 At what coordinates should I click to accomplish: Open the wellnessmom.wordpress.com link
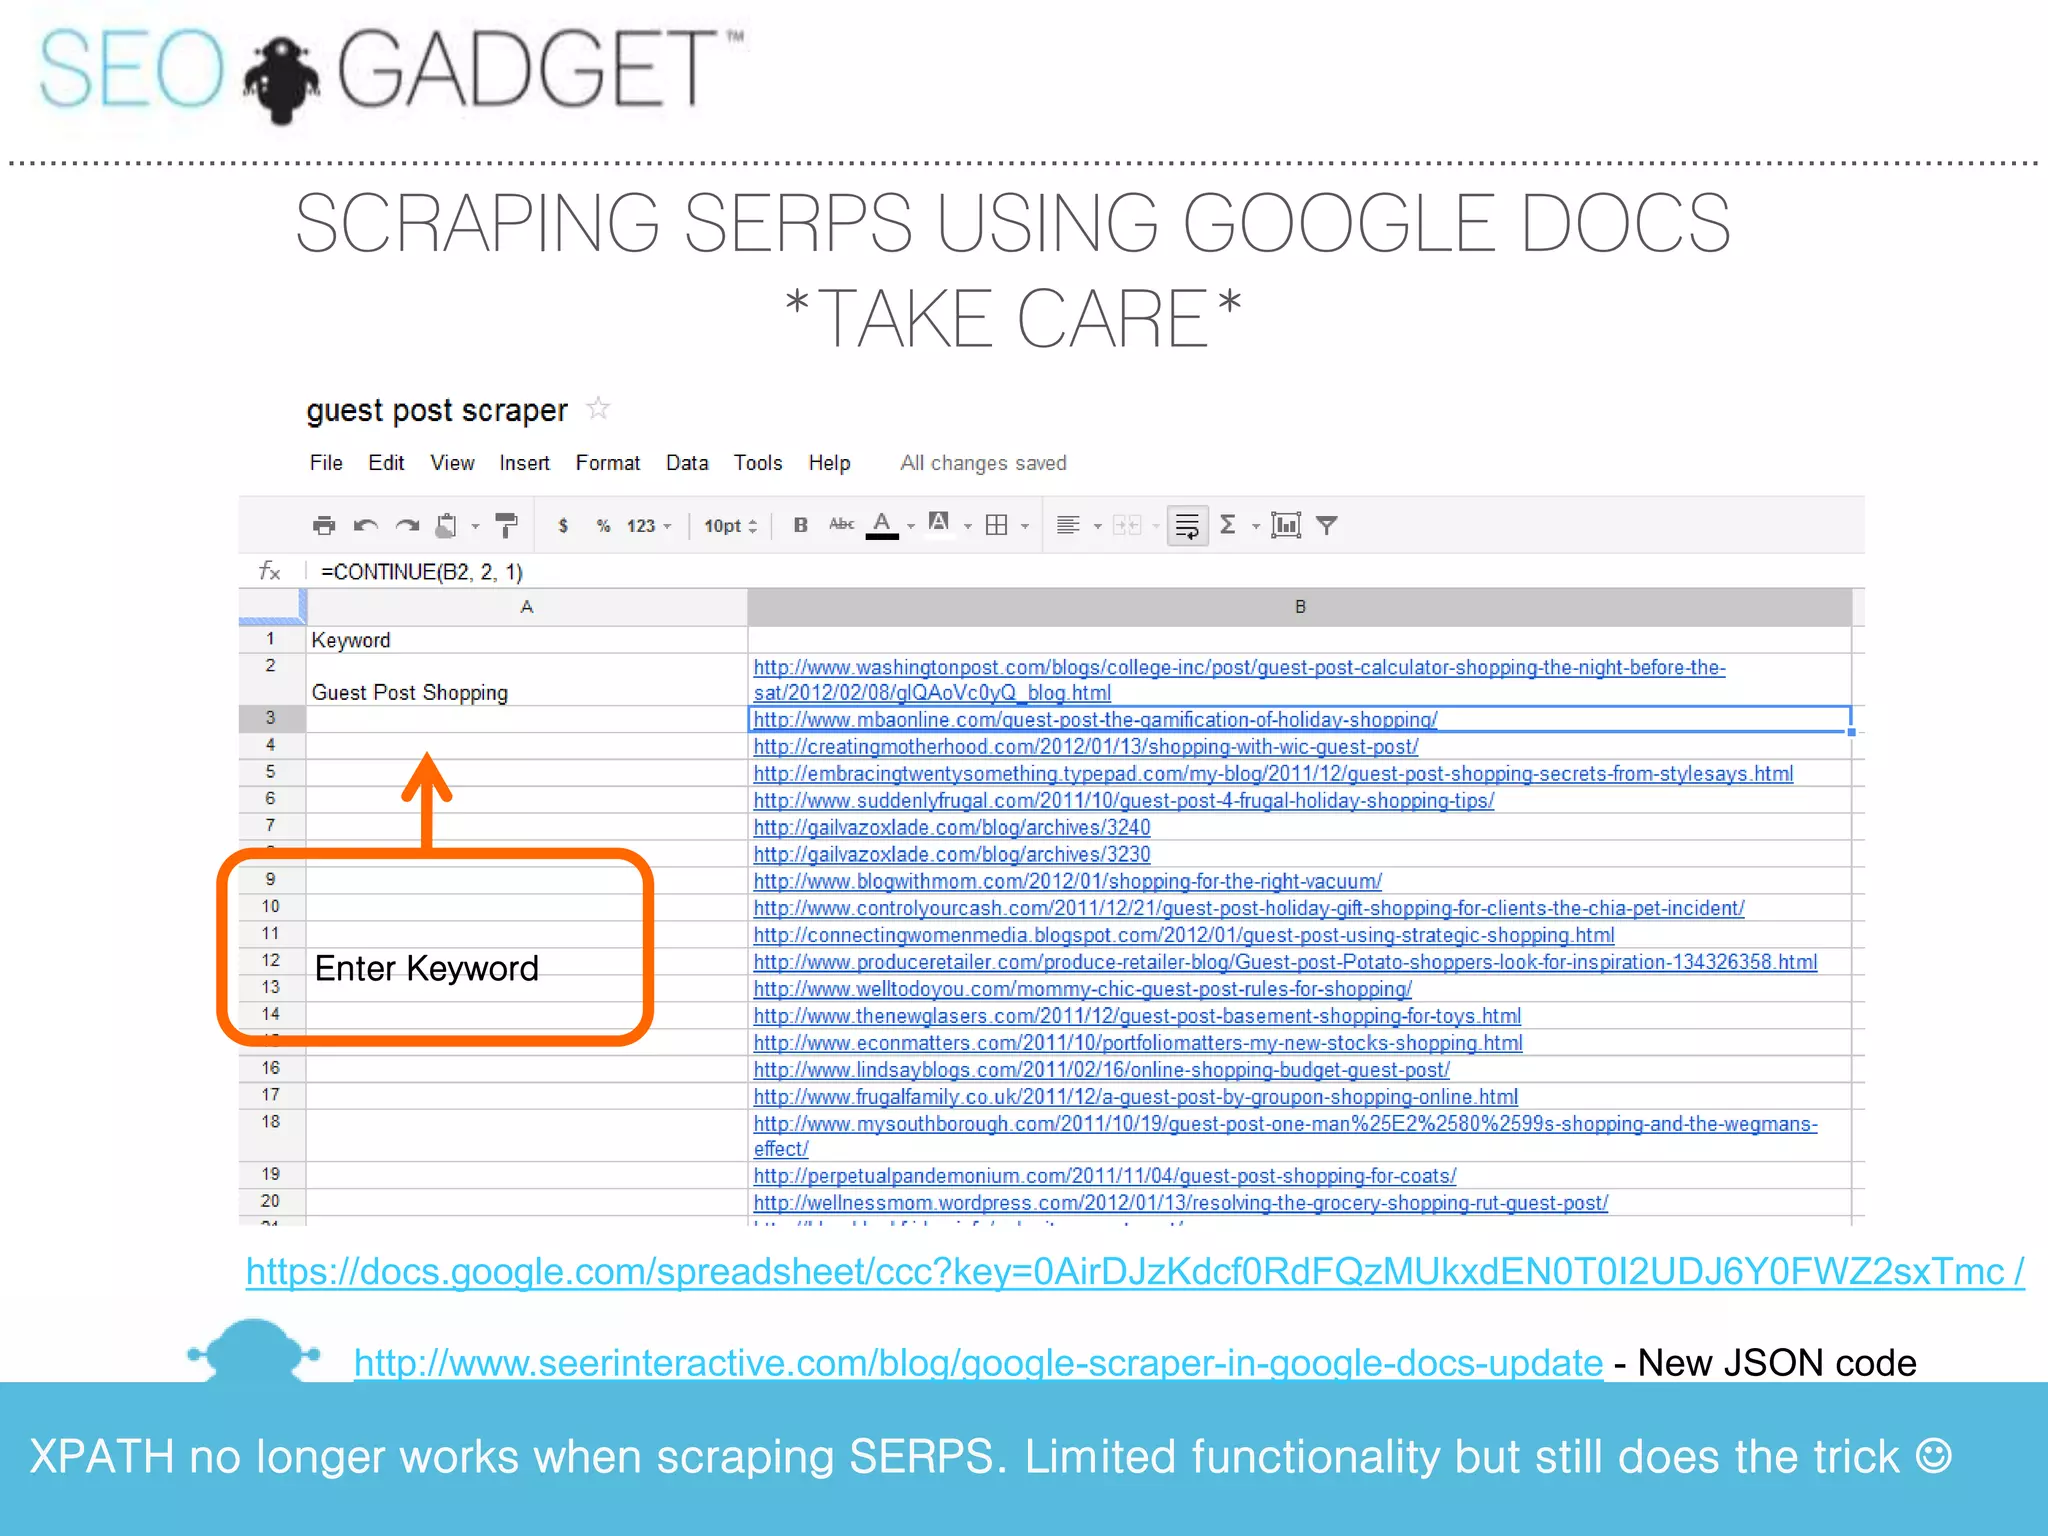pos(1180,1204)
